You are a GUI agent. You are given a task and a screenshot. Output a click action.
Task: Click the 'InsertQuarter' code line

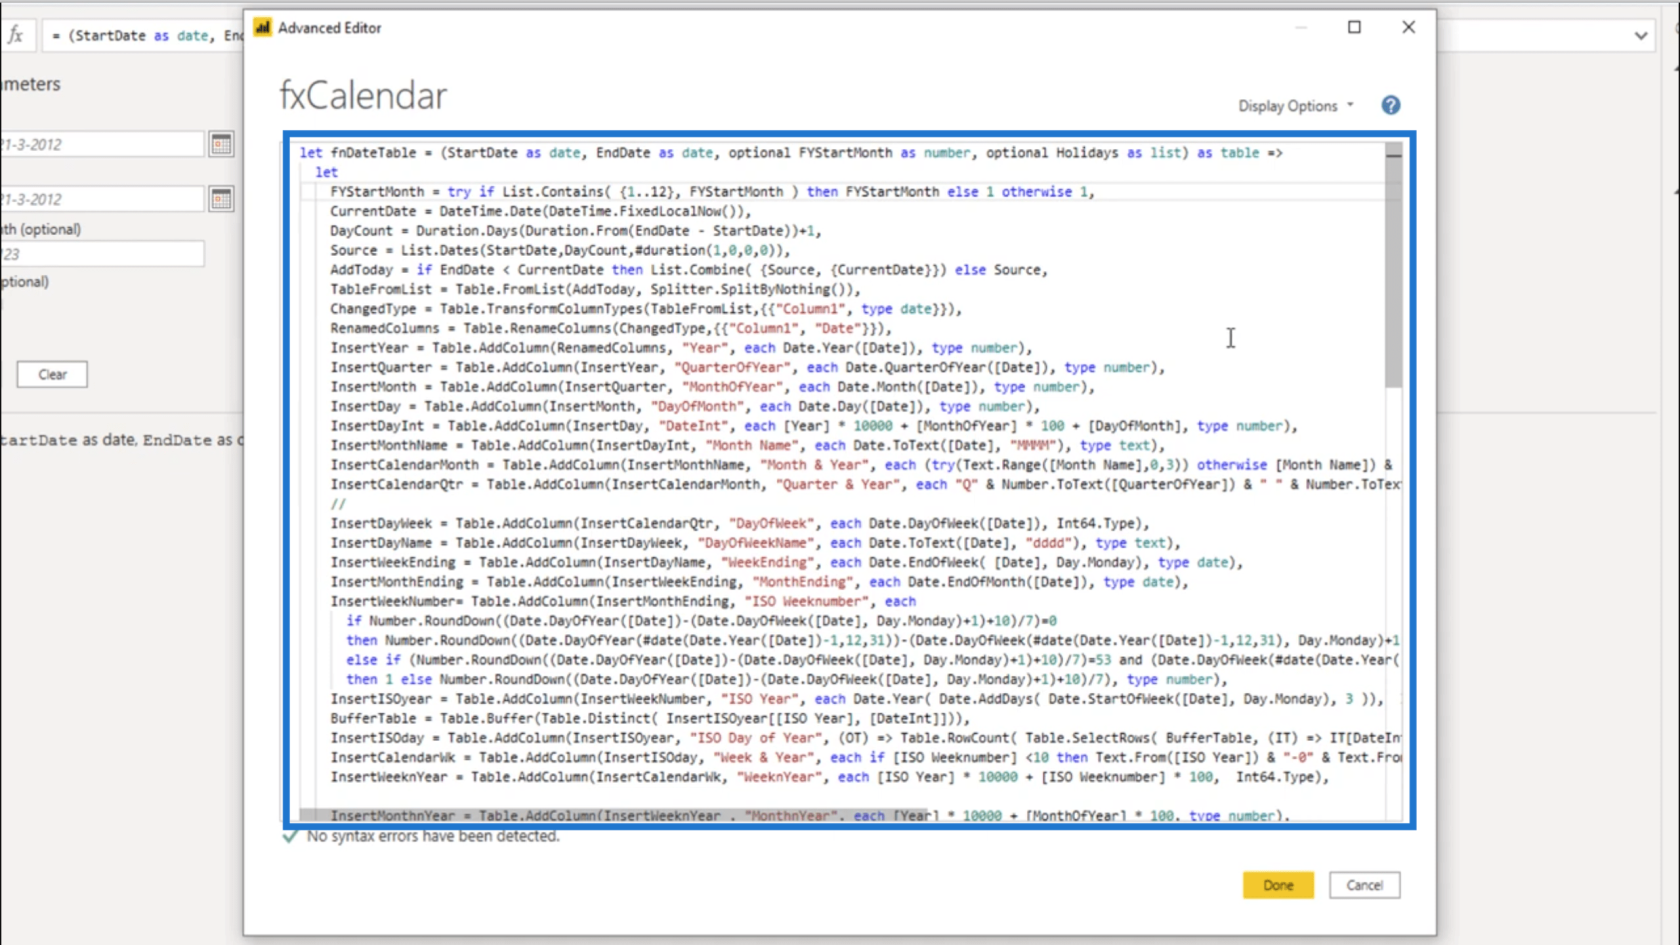click(x=747, y=367)
